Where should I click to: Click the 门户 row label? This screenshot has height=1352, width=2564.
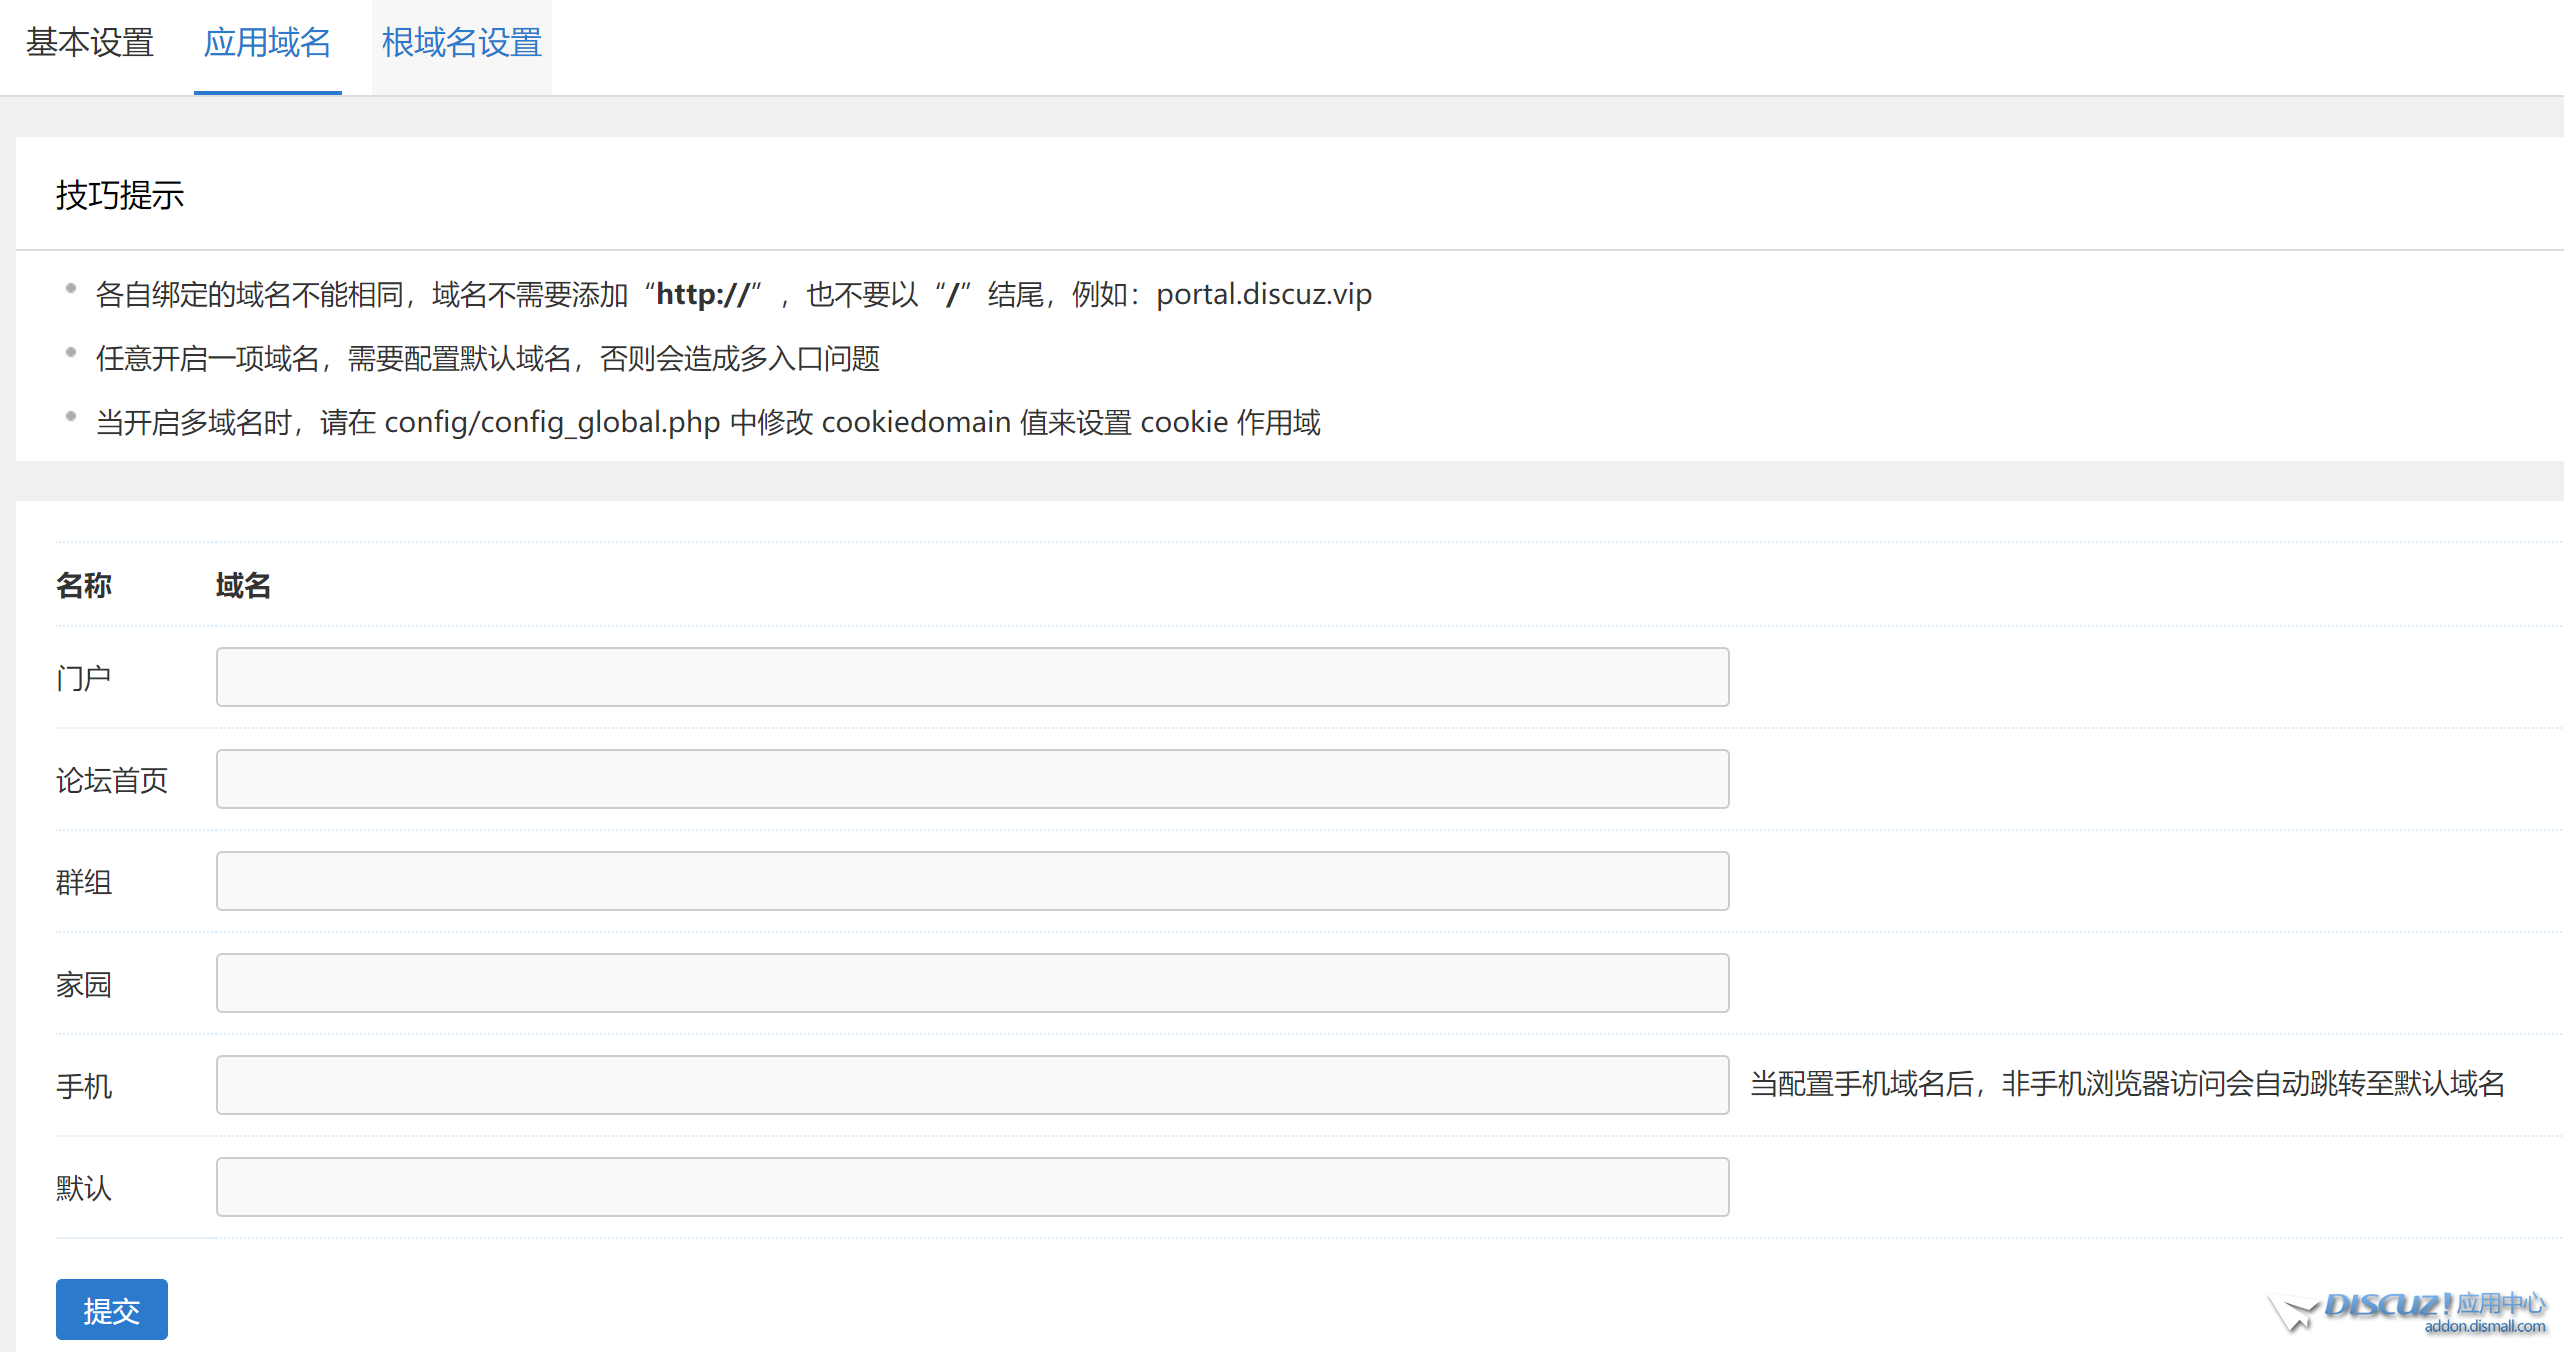[x=84, y=678]
